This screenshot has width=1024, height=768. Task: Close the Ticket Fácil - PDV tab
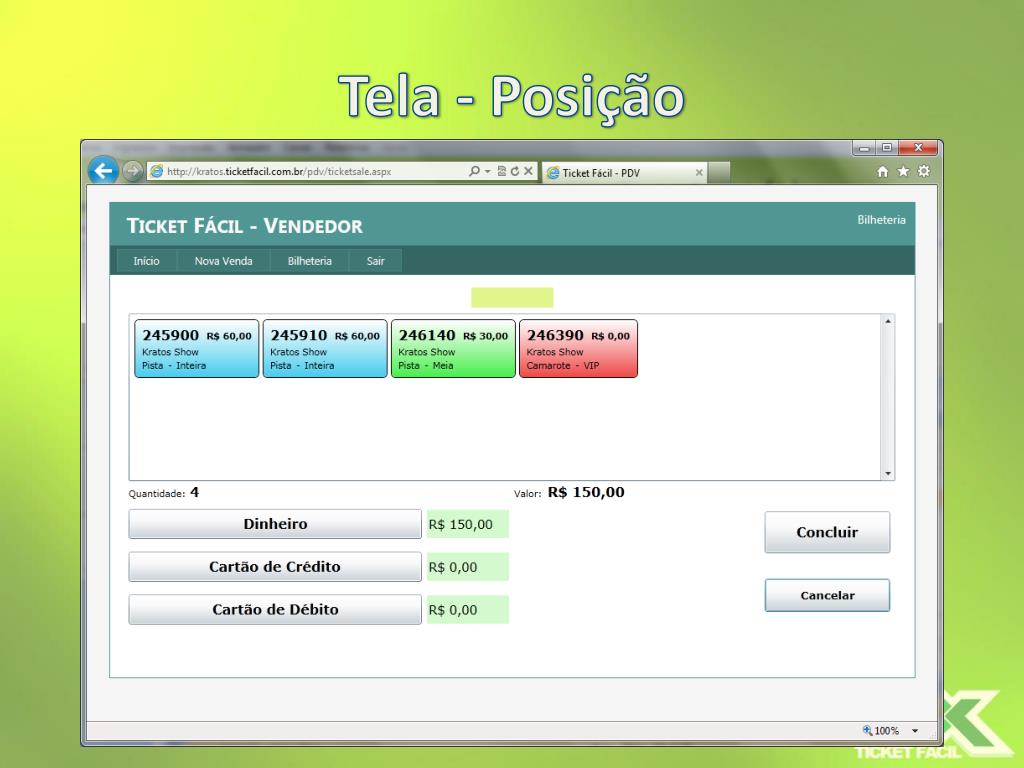click(699, 172)
